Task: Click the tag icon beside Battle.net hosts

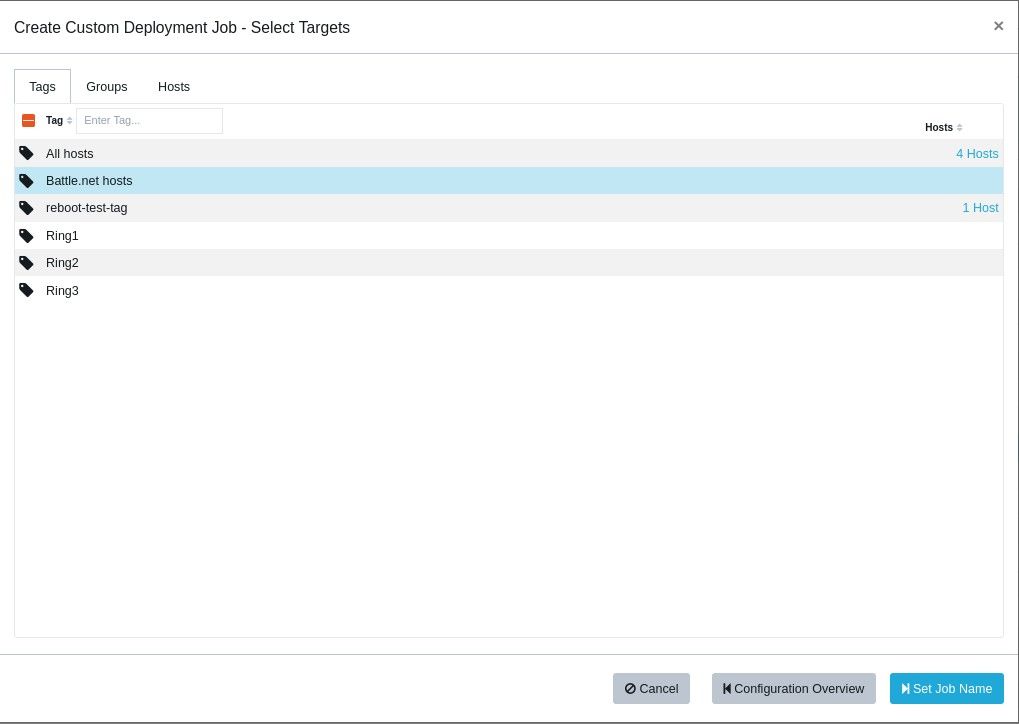Action: pyautogui.click(x=26, y=181)
